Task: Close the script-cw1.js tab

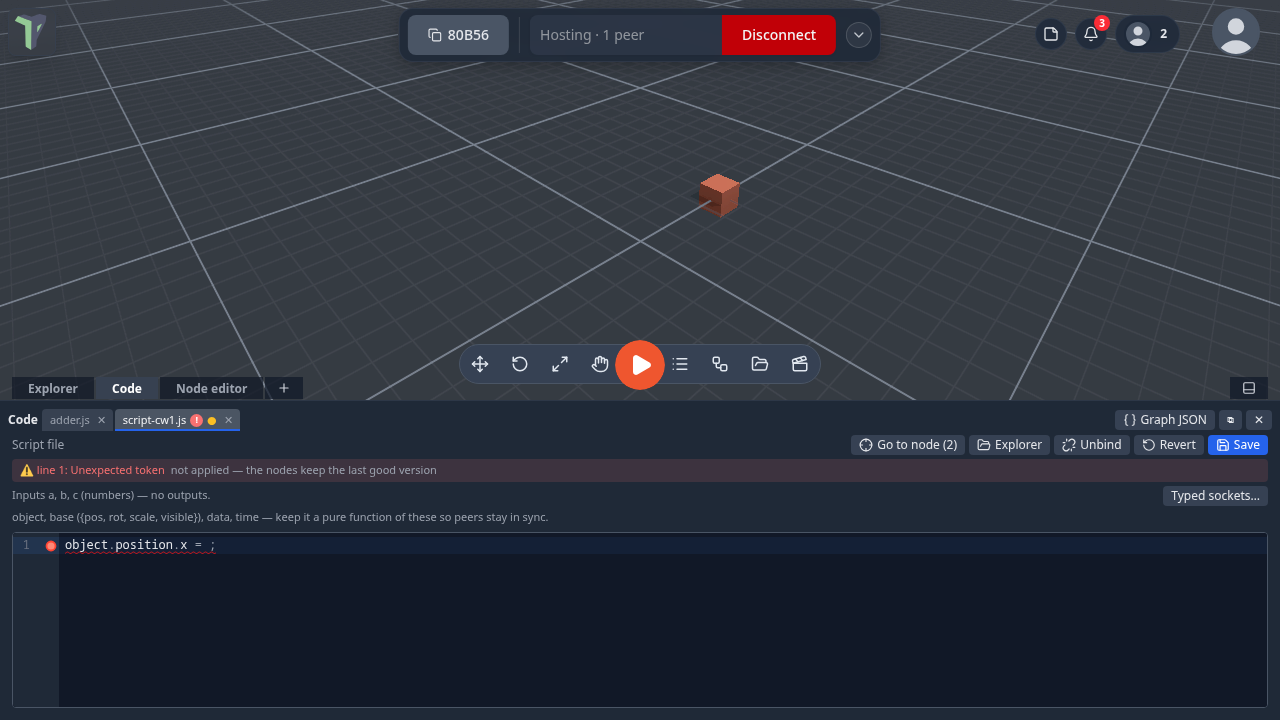Action: [x=228, y=420]
